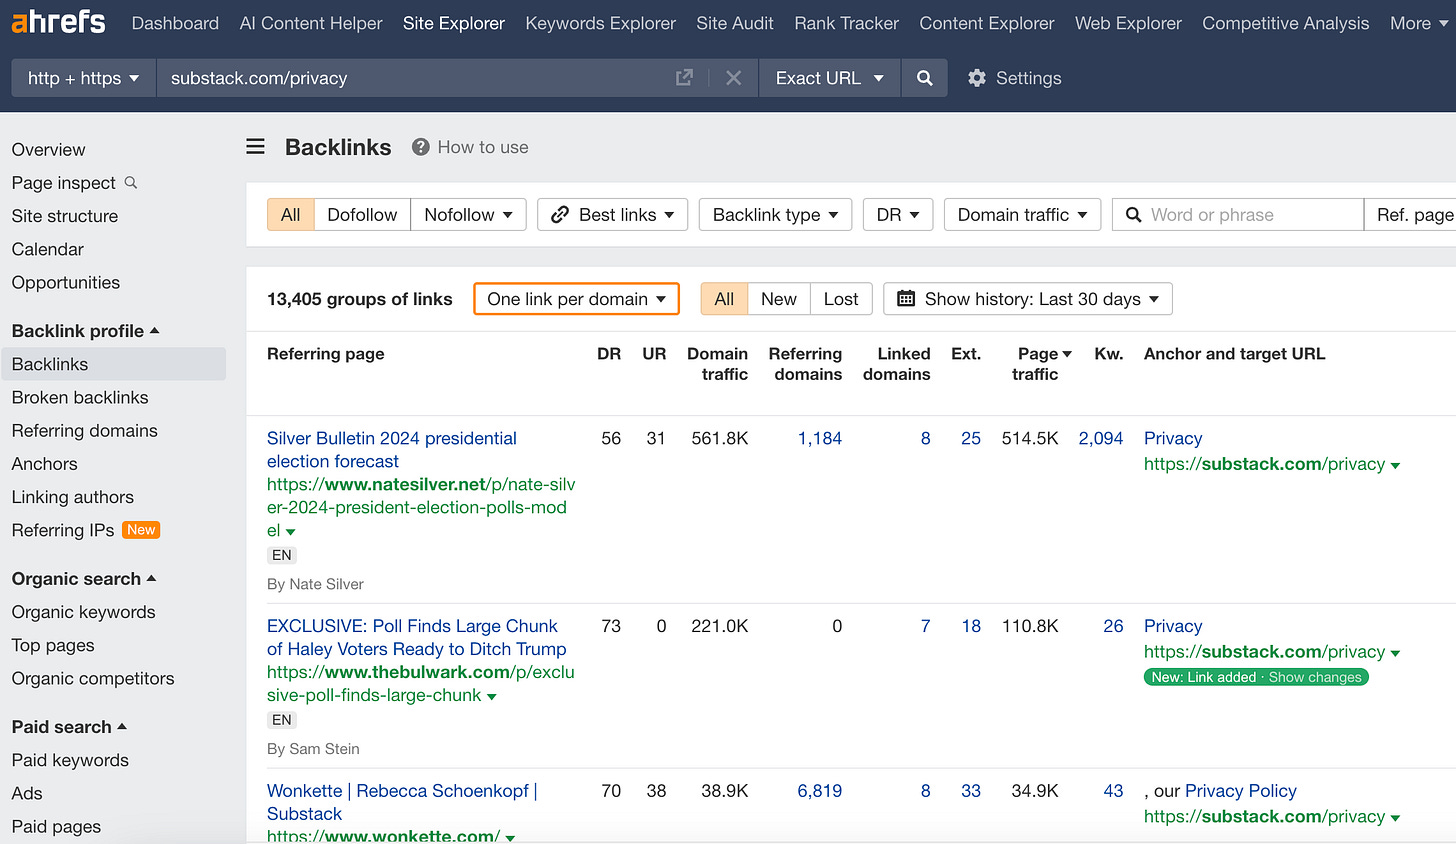This screenshot has height=844, width=1456.
Task: Open the protocol http + https dropdown
Action: tap(84, 78)
